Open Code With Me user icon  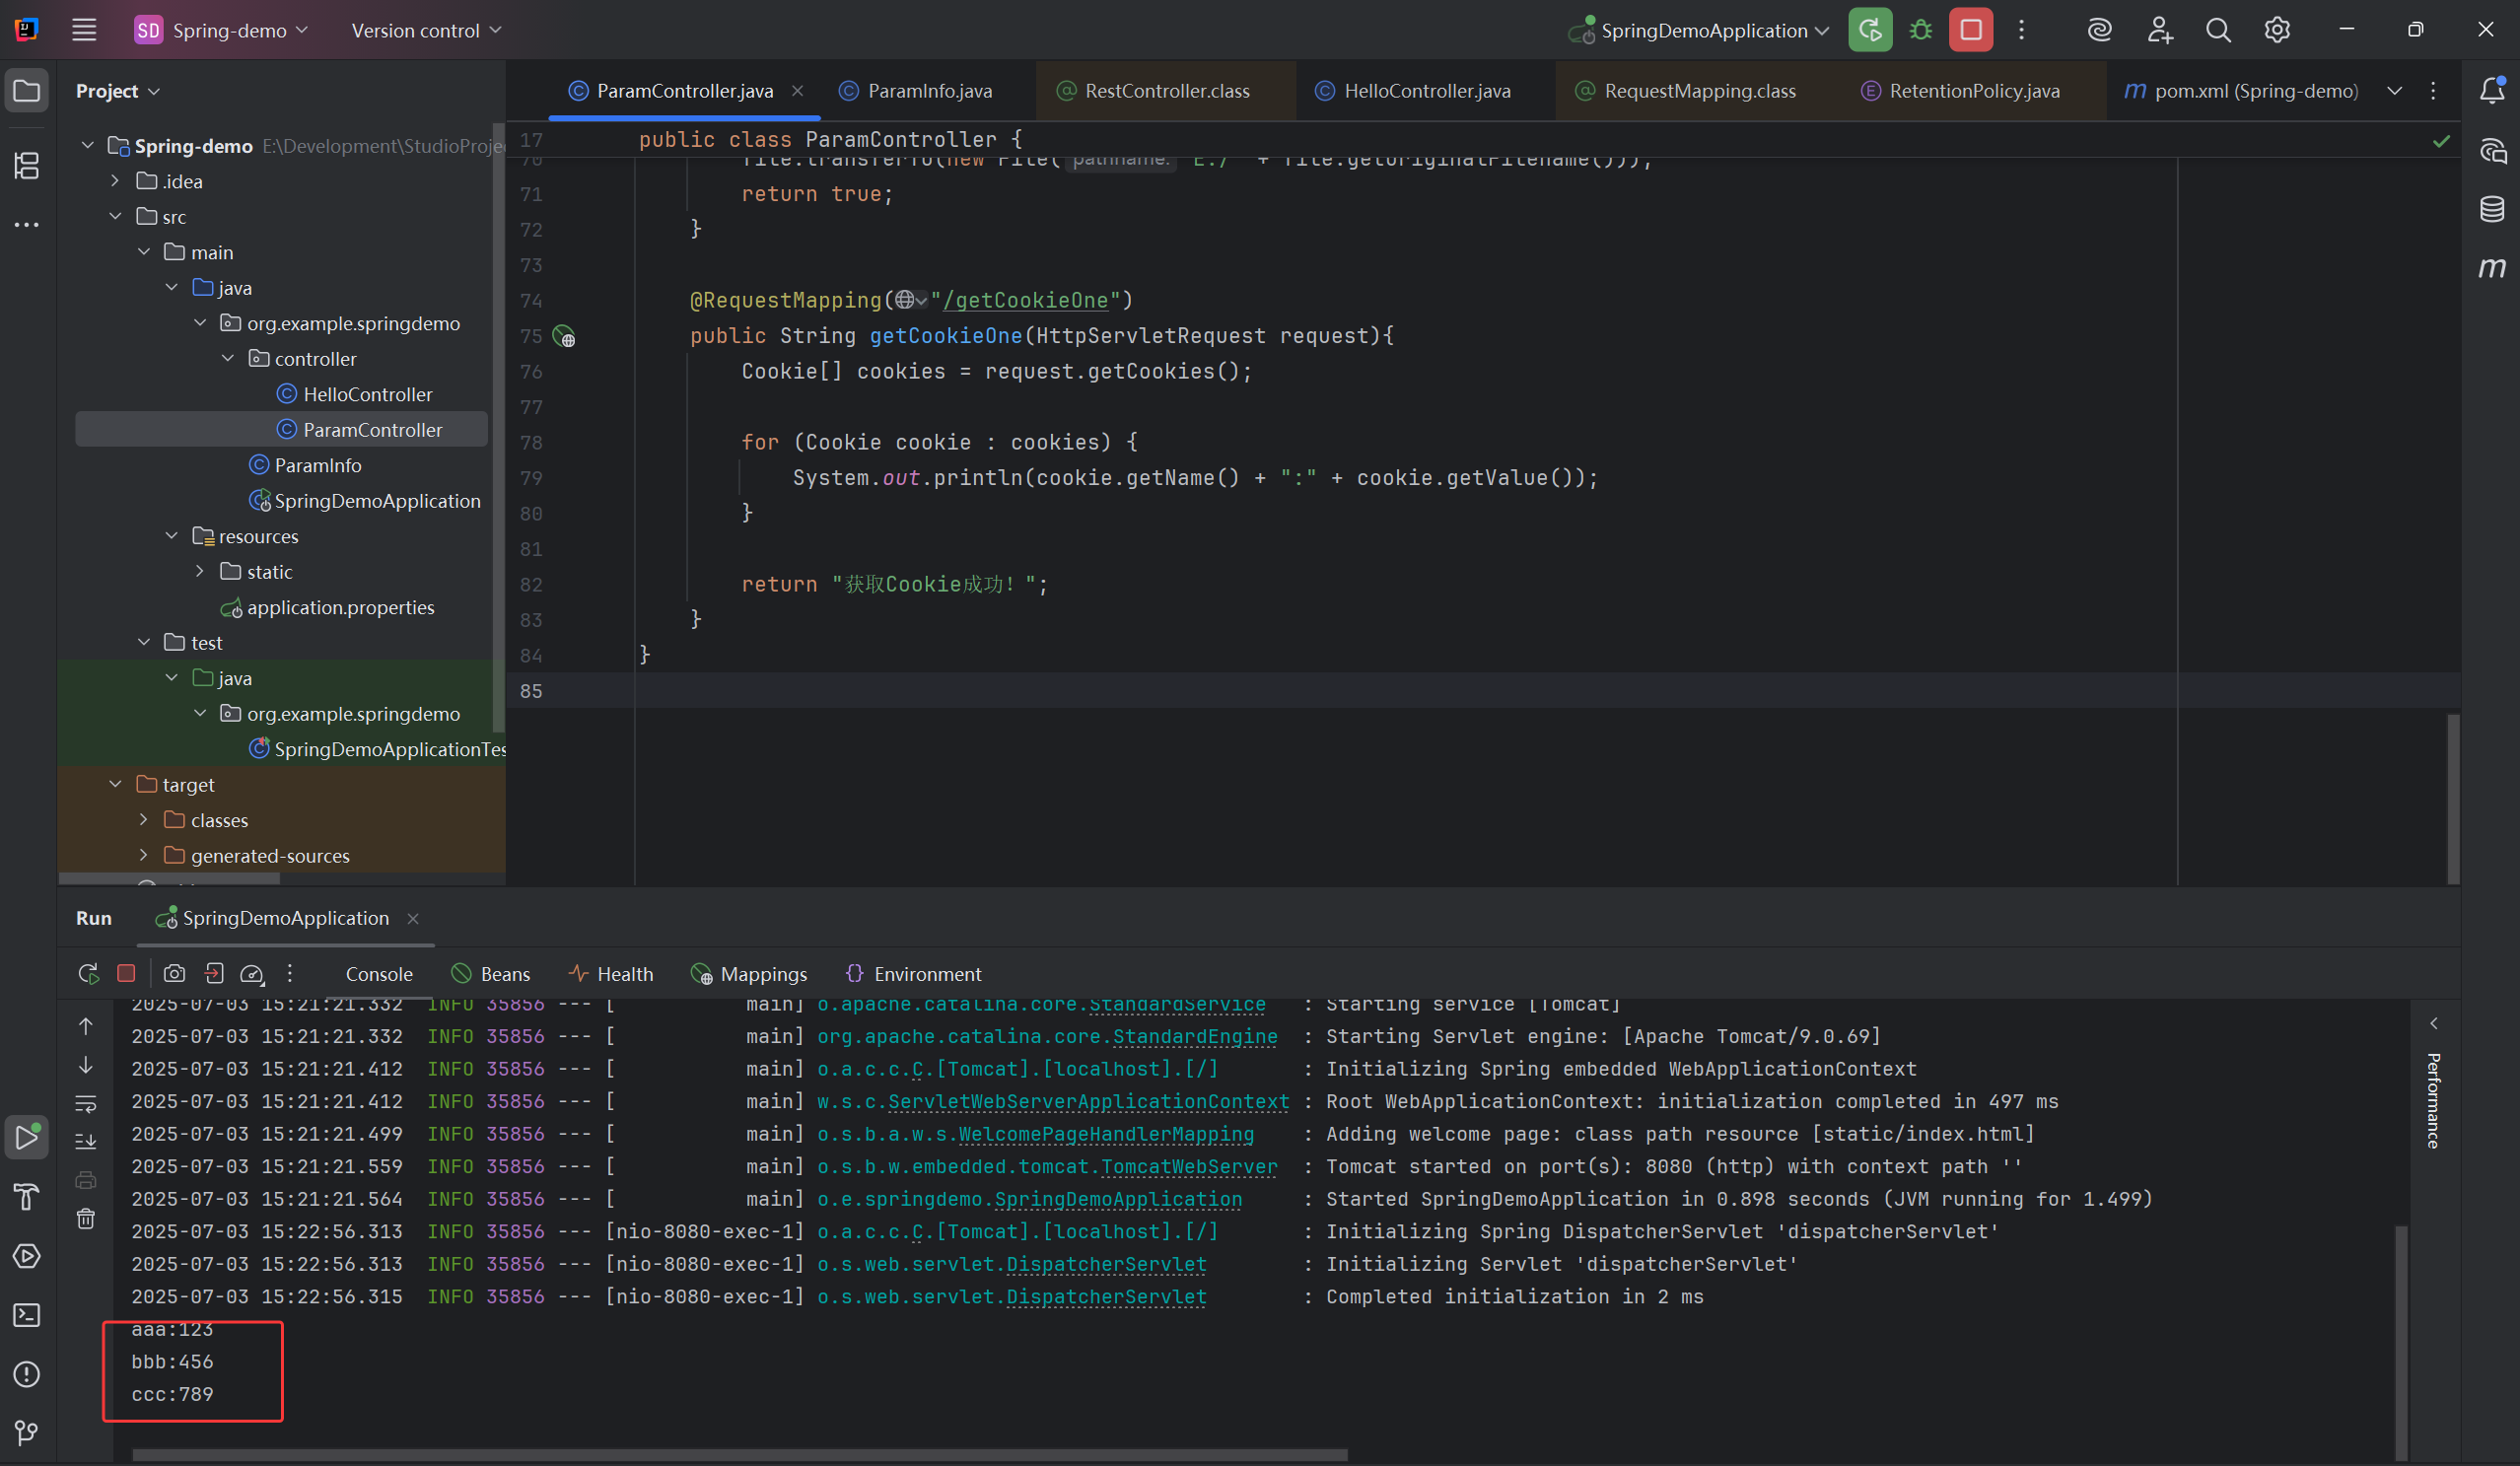pos(2159,30)
